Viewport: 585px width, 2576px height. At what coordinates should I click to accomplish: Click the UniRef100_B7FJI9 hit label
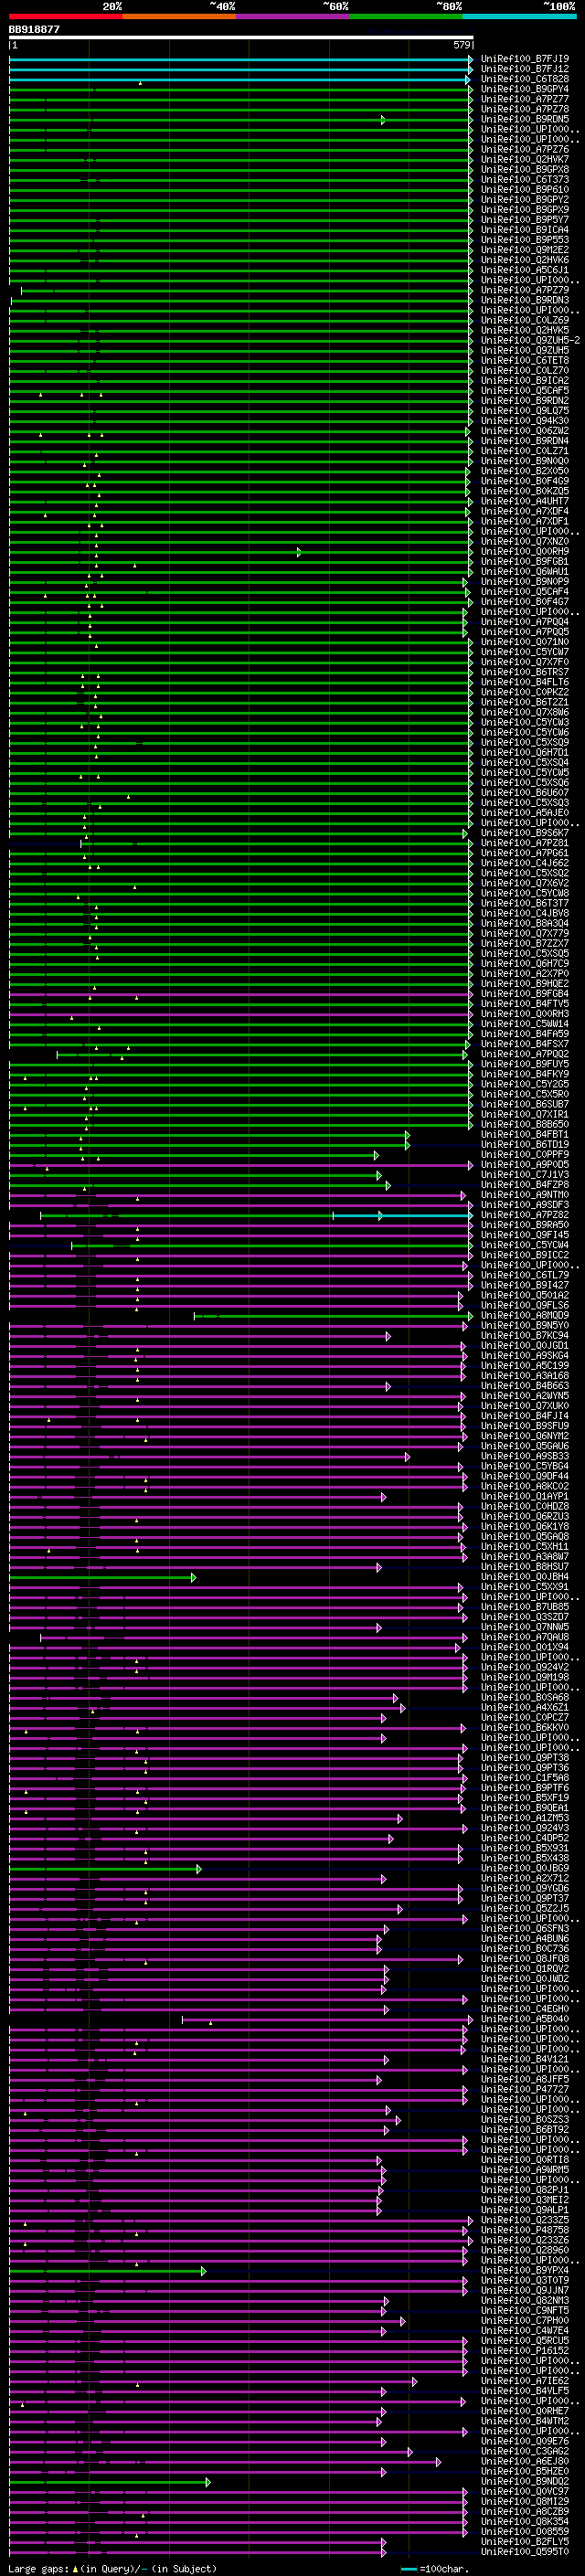[525, 59]
